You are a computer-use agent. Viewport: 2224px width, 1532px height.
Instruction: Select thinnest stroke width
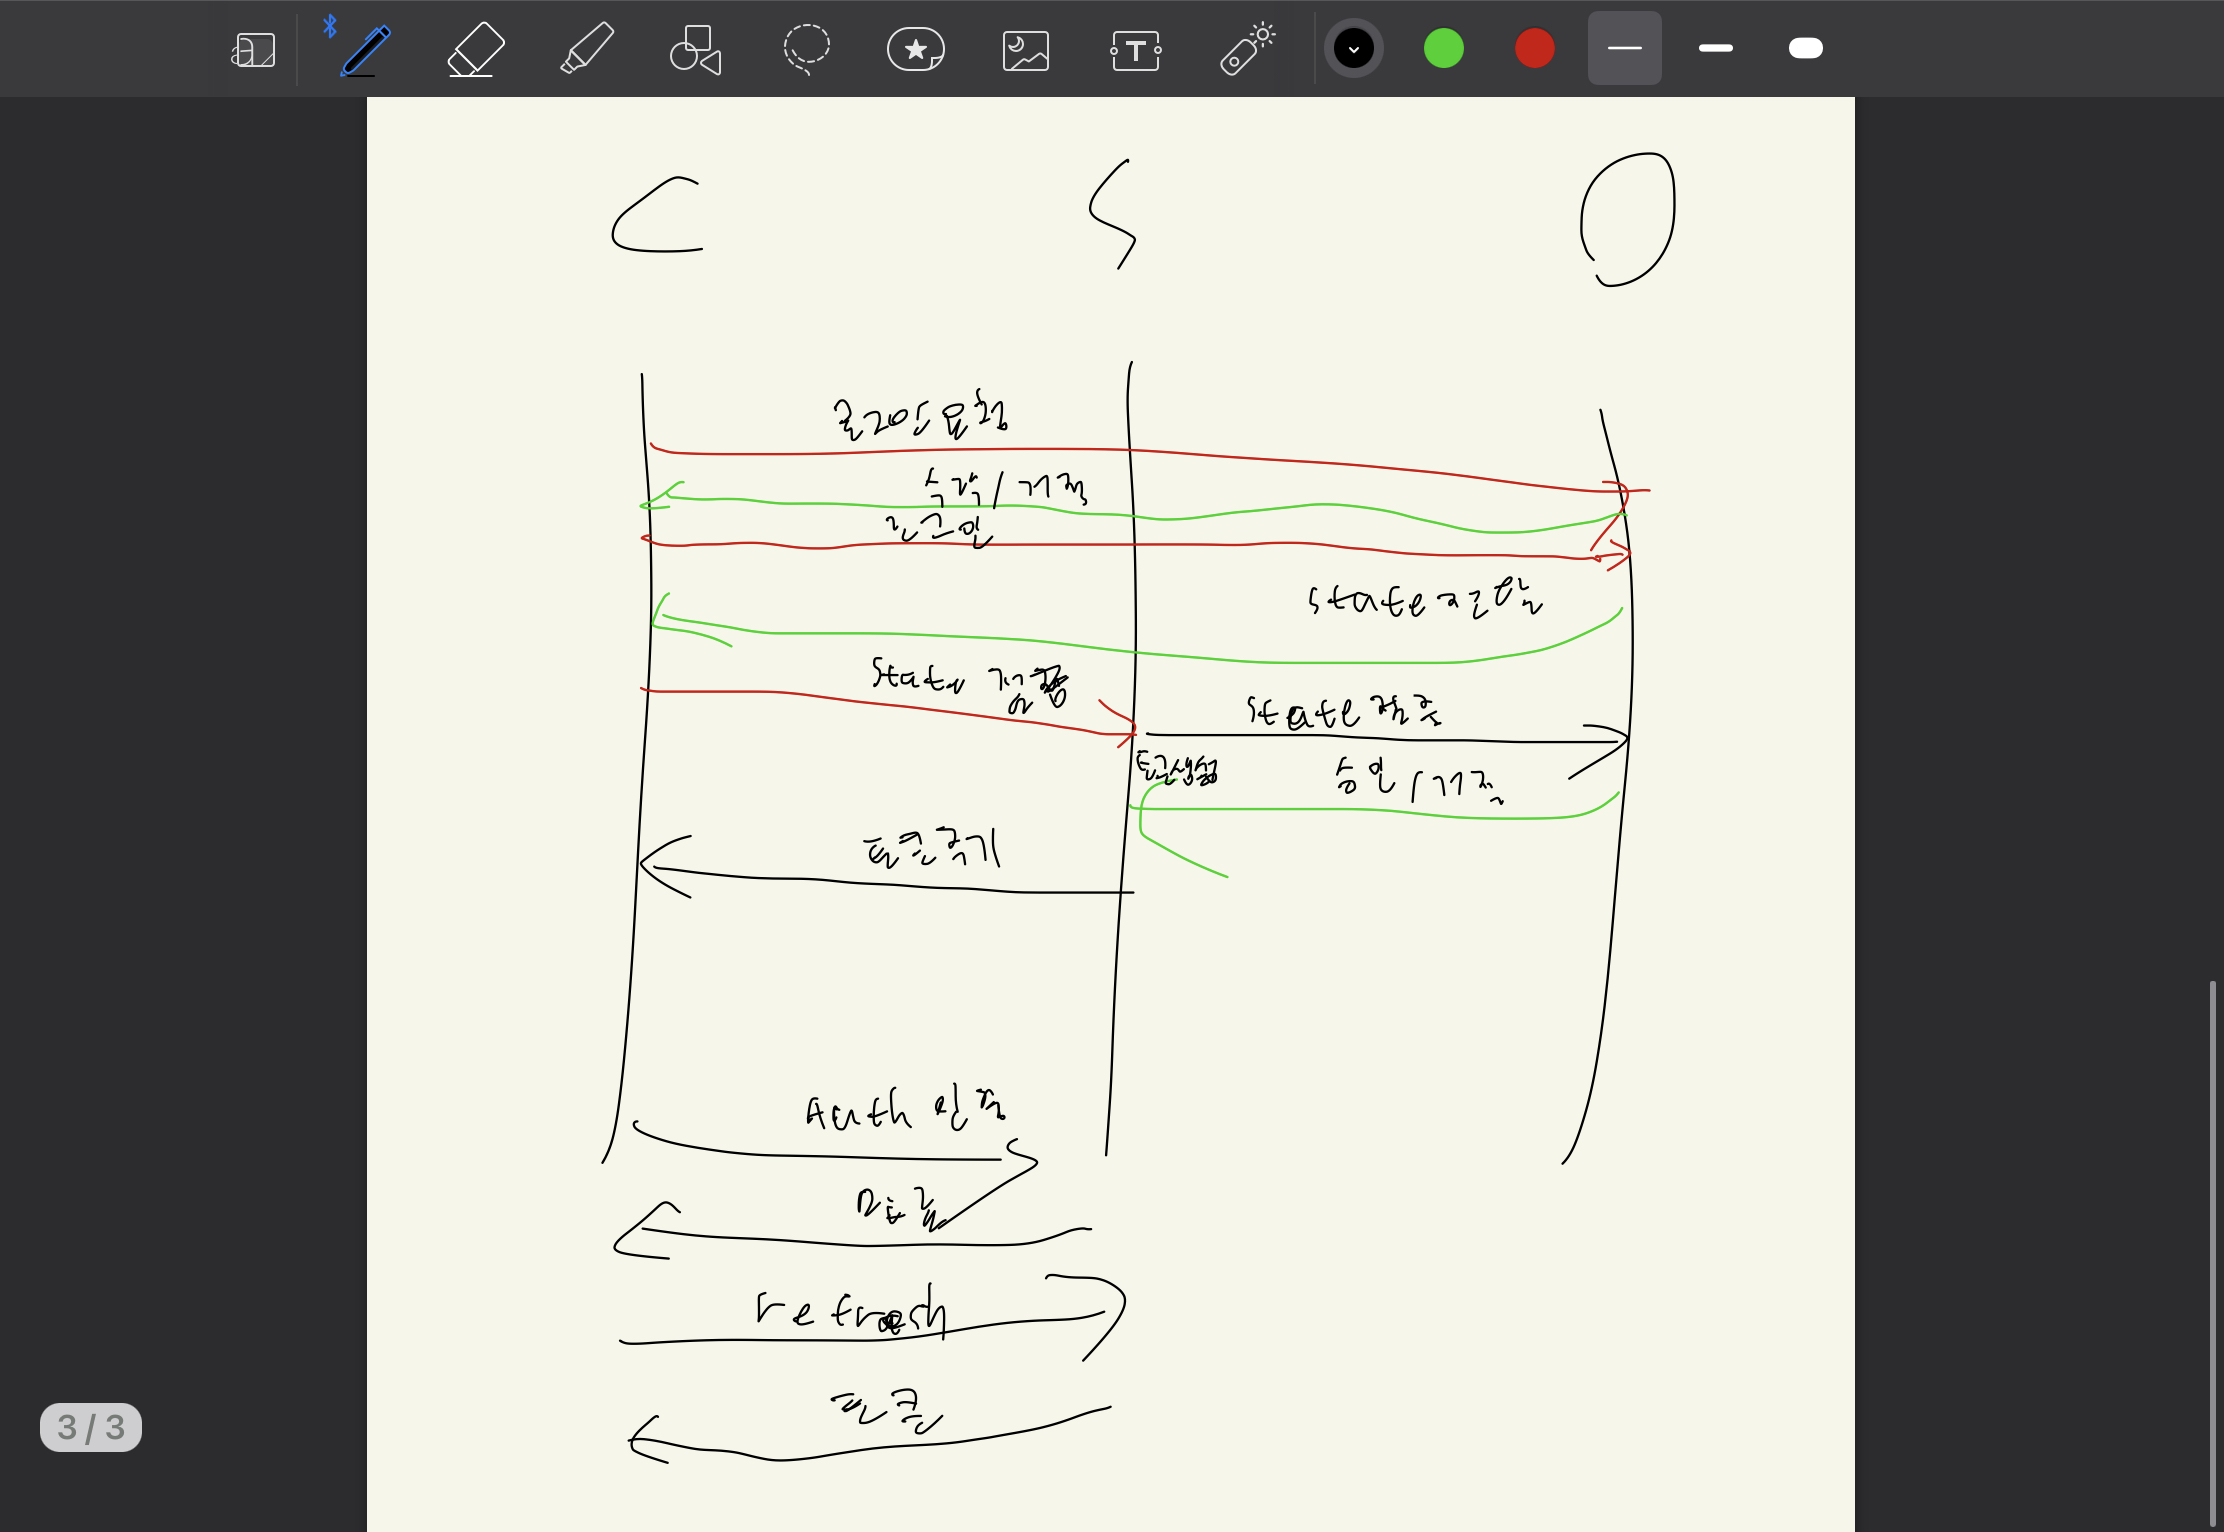[x=1624, y=48]
